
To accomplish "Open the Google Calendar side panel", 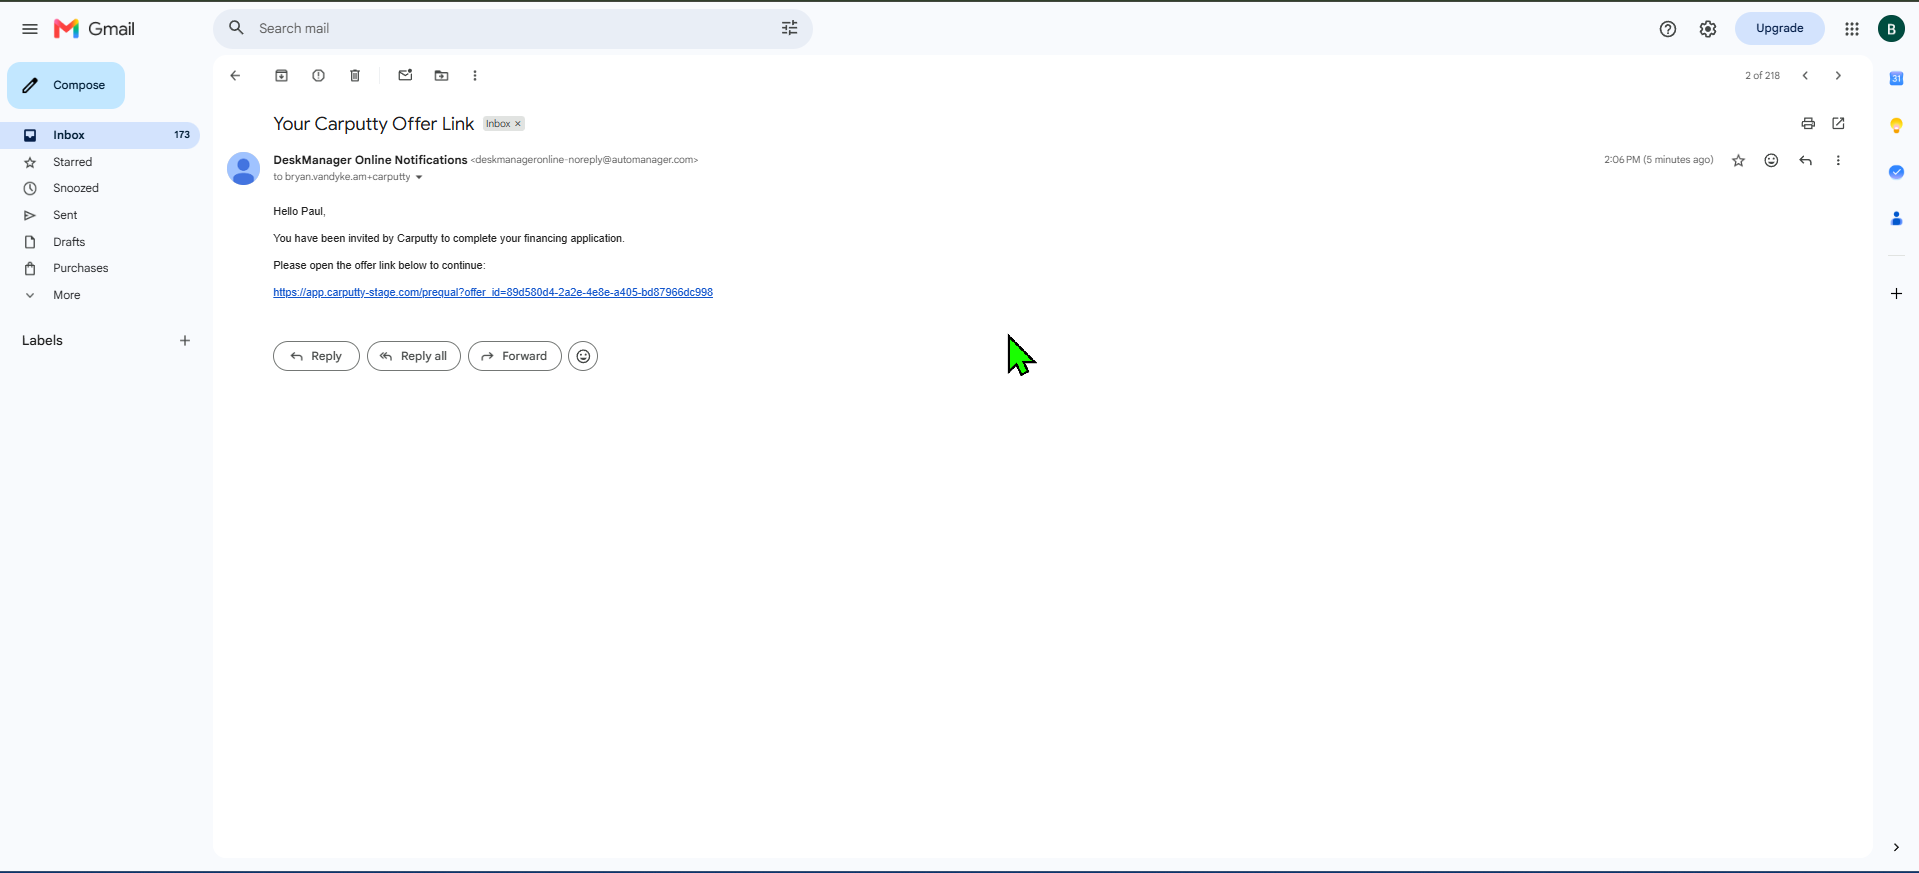I will pyautogui.click(x=1896, y=79).
